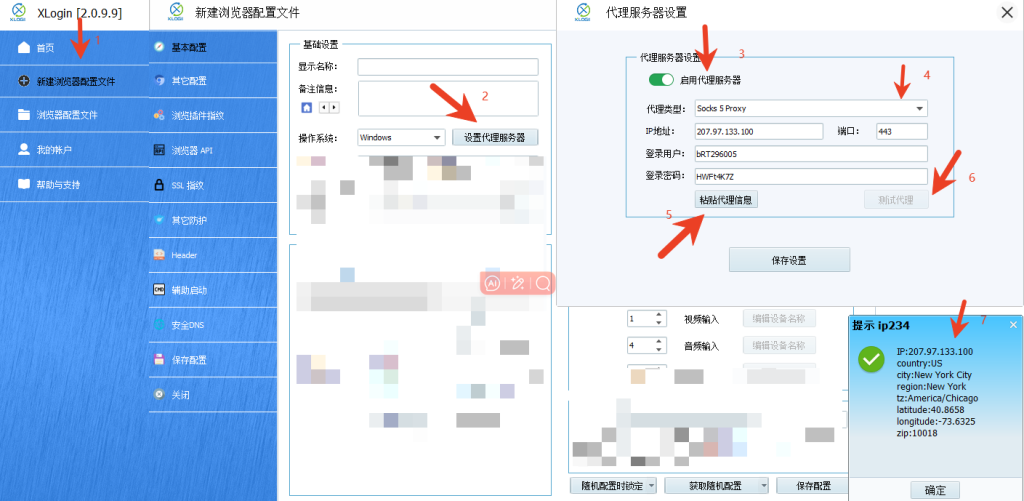1024x501 pixels.
Task: Click the plugin icon of 浏览插件指纹
Action: pyautogui.click(x=159, y=116)
